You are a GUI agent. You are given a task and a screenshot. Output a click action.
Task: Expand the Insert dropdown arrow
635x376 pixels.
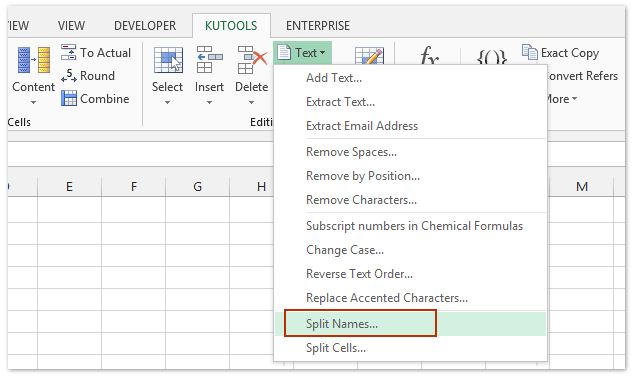point(209,103)
